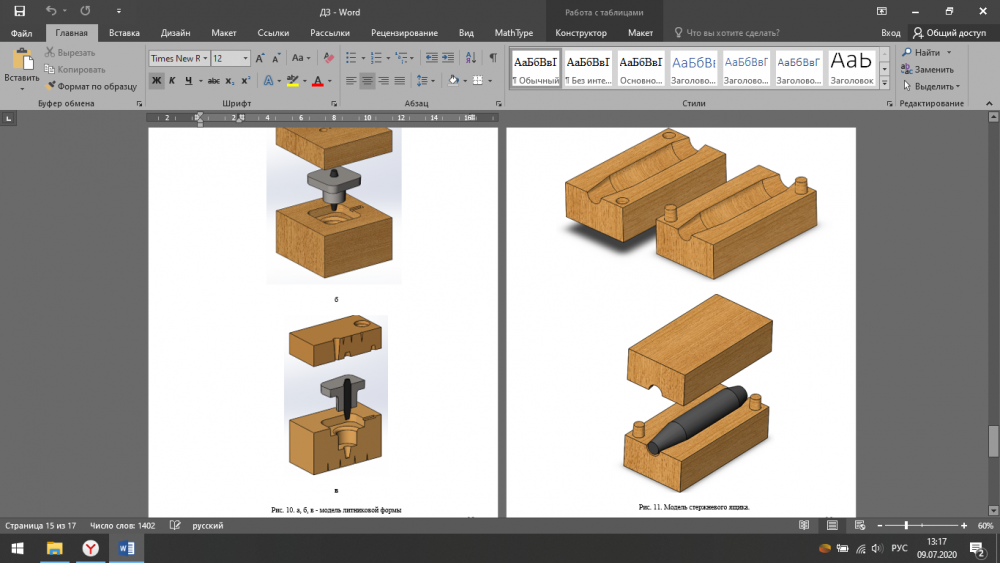The width and height of the screenshot is (1000, 563).
Task: Open Yandex Browser from the taskbar
Action: click(x=90, y=548)
